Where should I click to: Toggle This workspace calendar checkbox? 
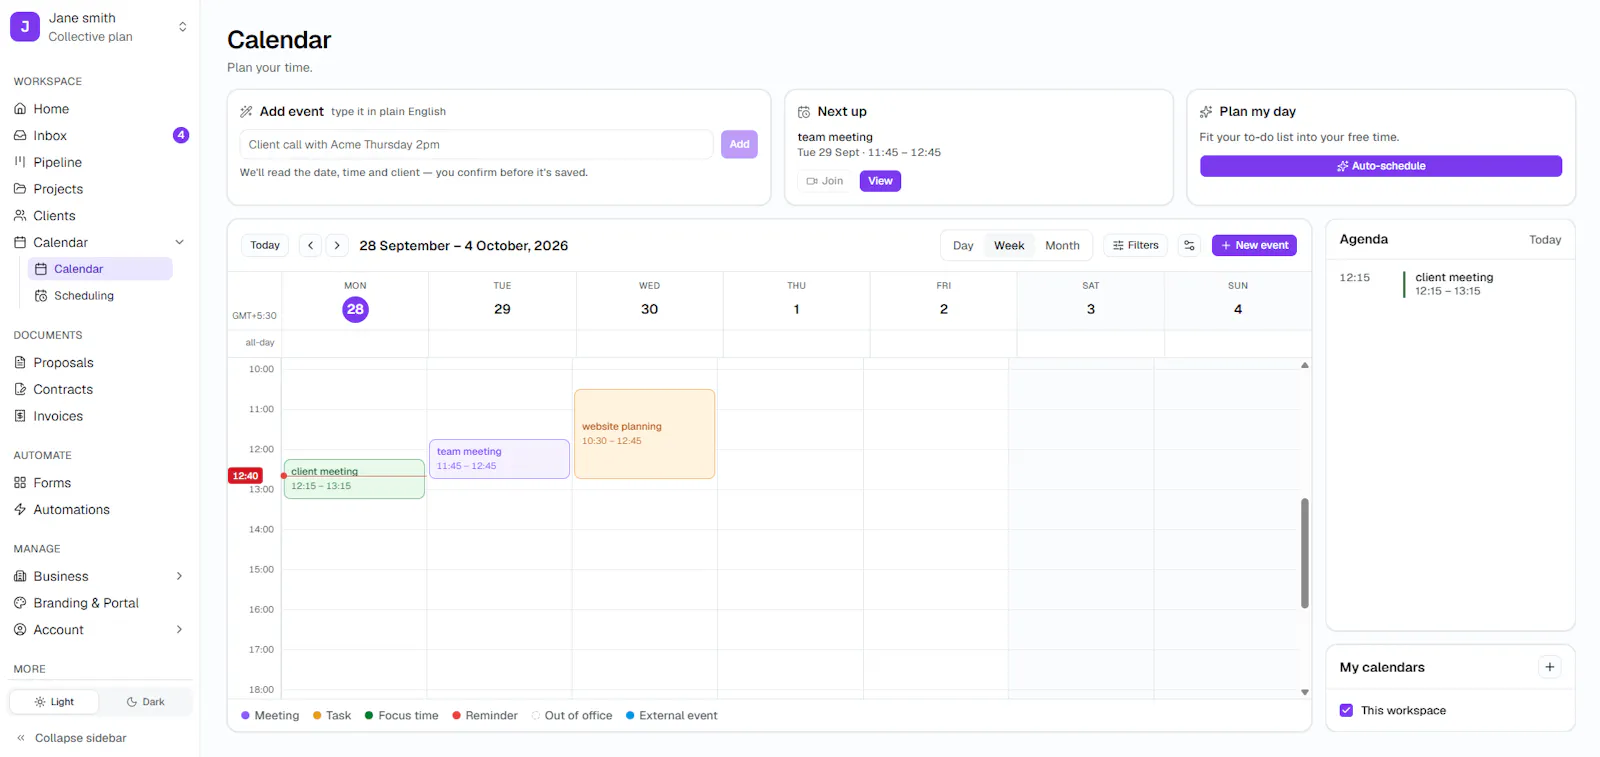[x=1346, y=711]
